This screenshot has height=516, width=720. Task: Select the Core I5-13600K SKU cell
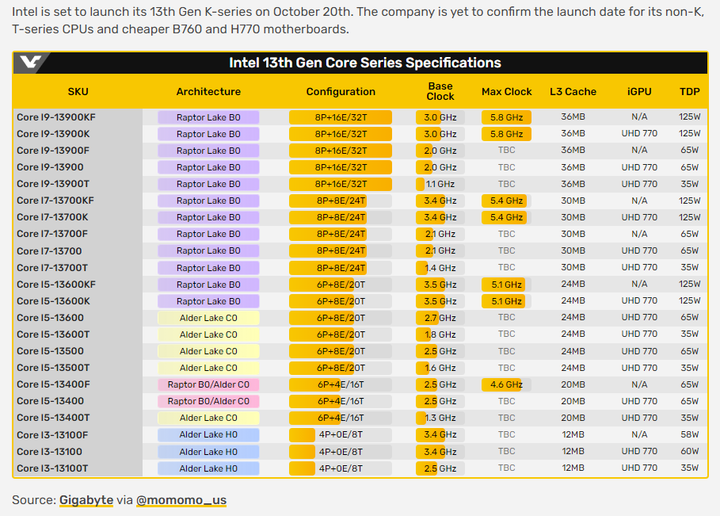click(x=78, y=301)
